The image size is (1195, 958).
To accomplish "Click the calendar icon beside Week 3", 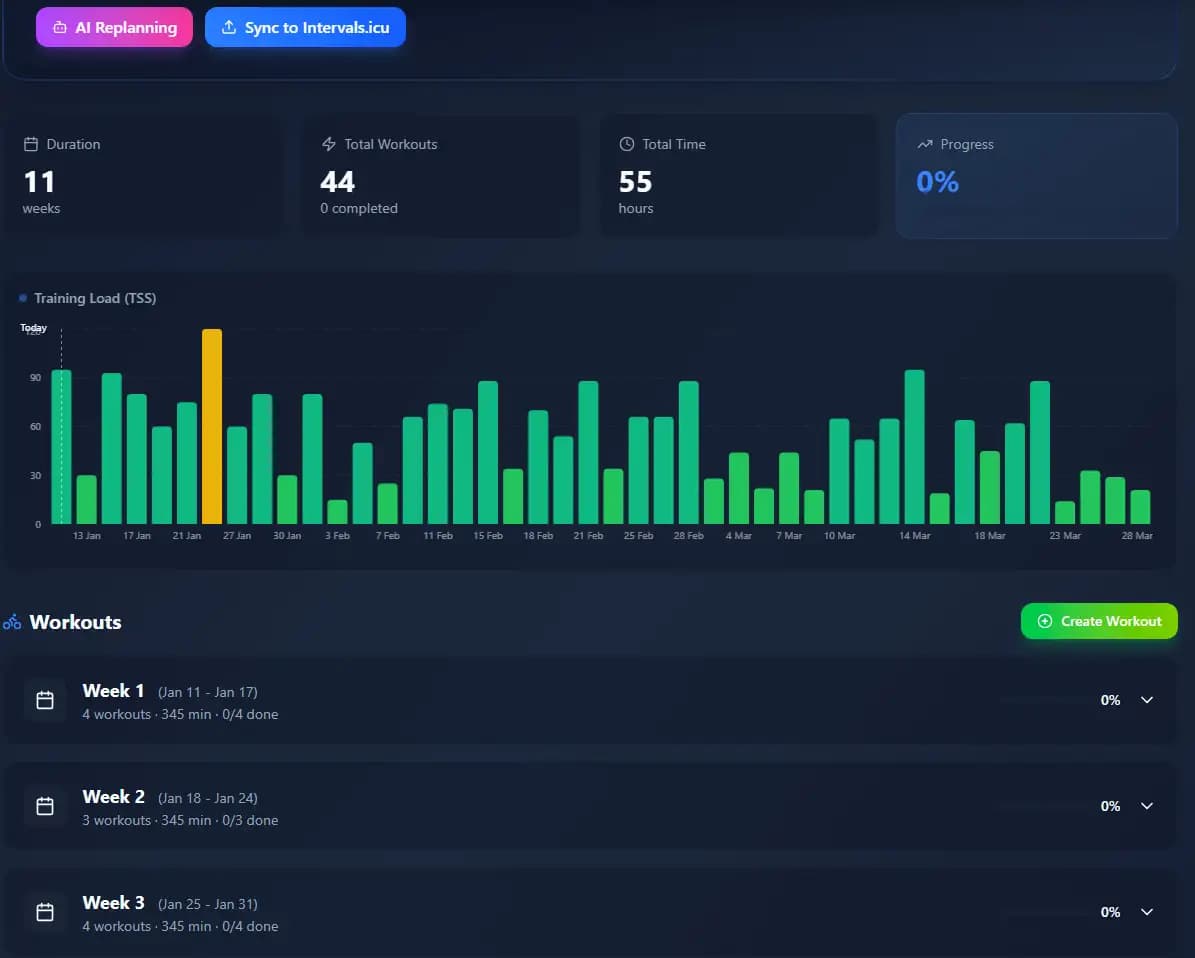I will coord(44,912).
